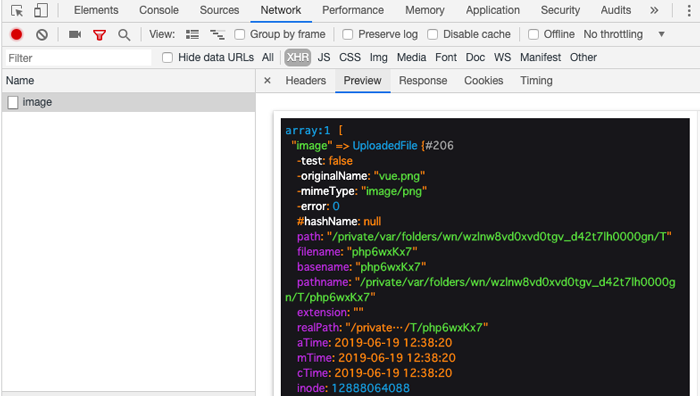Image resolution: width=700 pixels, height=396 pixels.
Task: Select the image request name
Action: tap(38, 102)
